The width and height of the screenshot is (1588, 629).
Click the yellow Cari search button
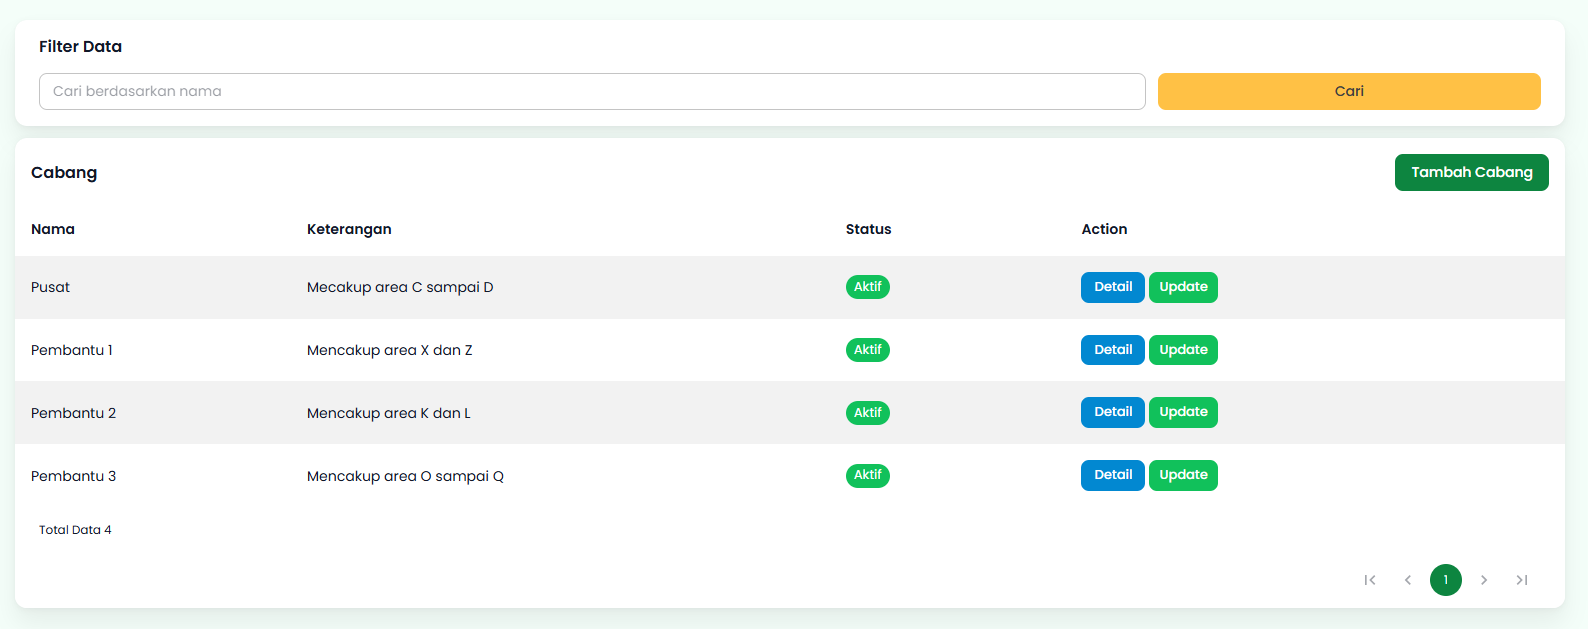(x=1348, y=91)
